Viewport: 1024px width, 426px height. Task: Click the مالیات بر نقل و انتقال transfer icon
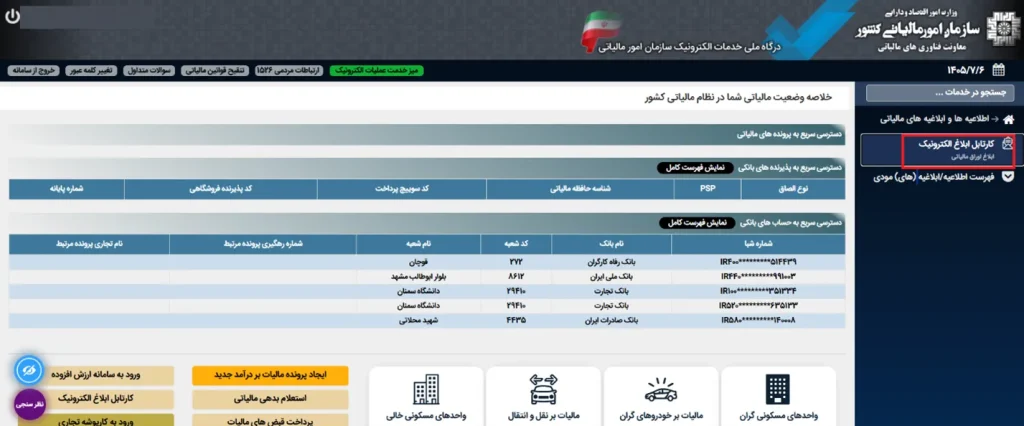click(x=543, y=390)
